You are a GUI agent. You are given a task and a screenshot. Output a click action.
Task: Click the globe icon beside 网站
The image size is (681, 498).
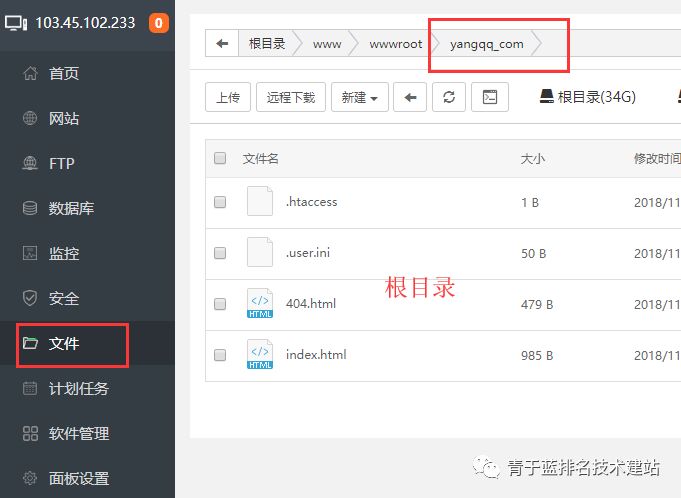coord(30,118)
